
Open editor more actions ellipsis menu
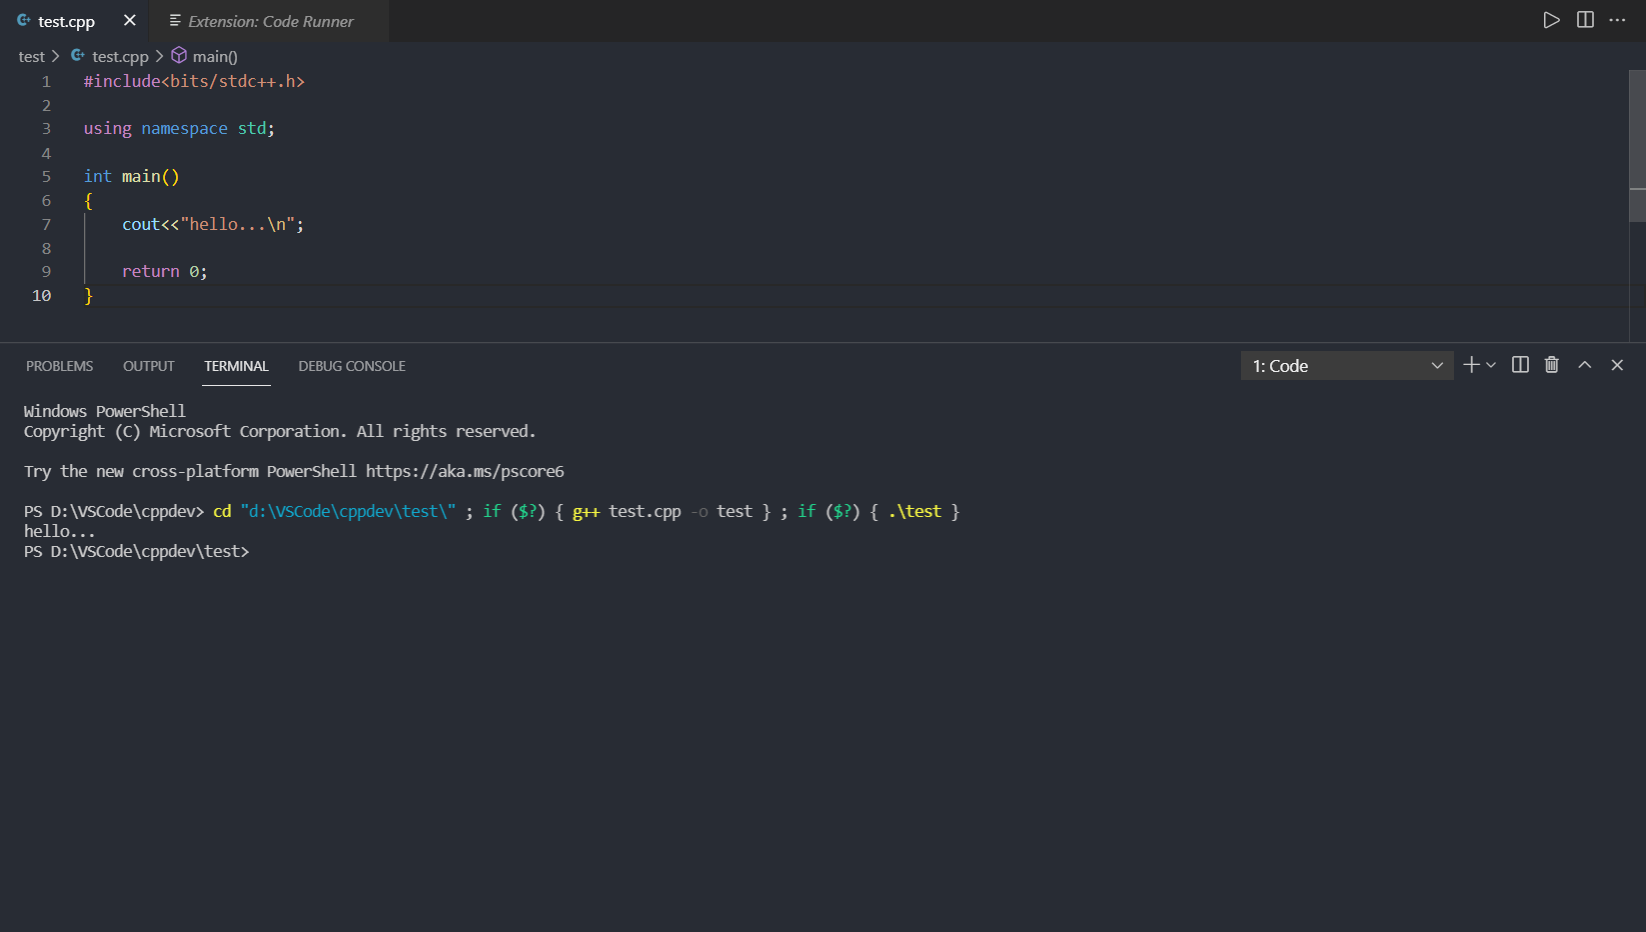(1617, 20)
